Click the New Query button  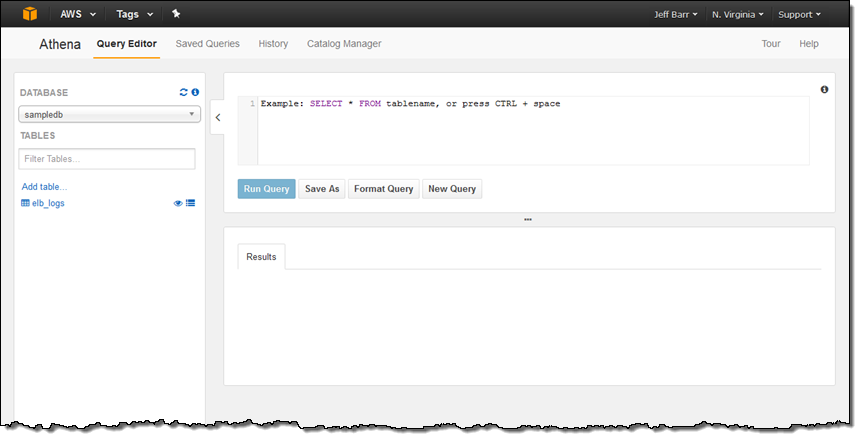452,189
